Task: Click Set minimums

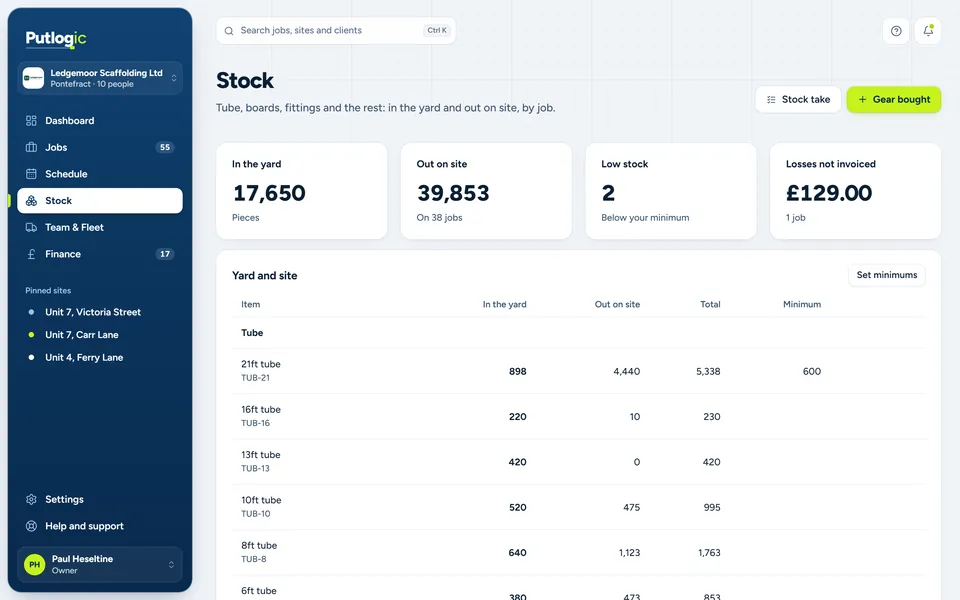Action: coord(887,275)
